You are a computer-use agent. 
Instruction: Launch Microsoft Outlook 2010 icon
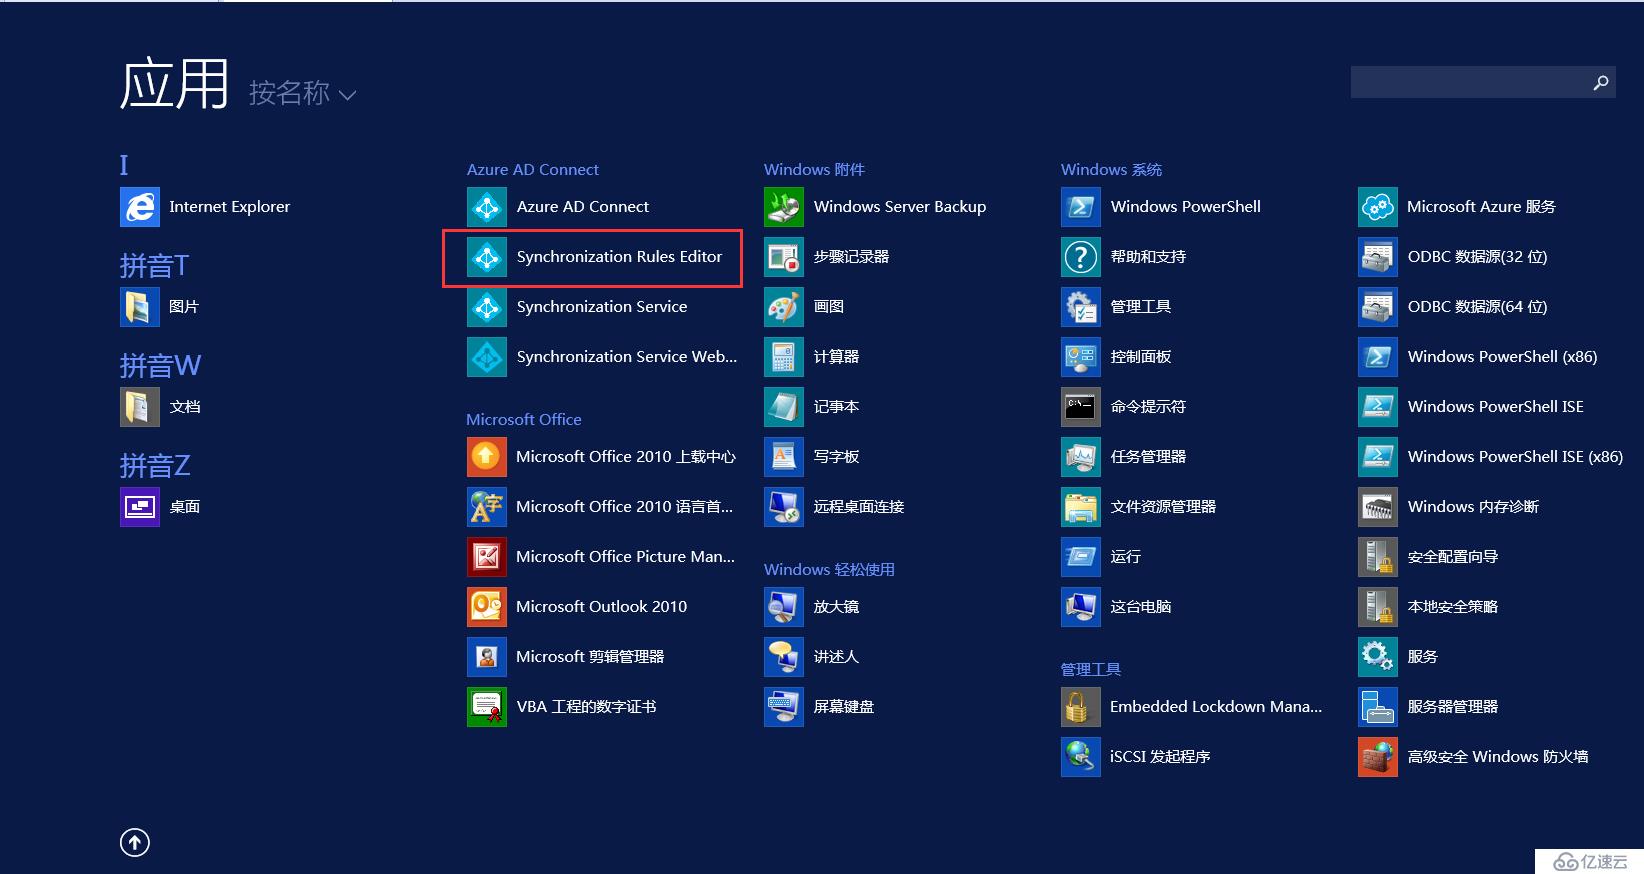pos(487,607)
